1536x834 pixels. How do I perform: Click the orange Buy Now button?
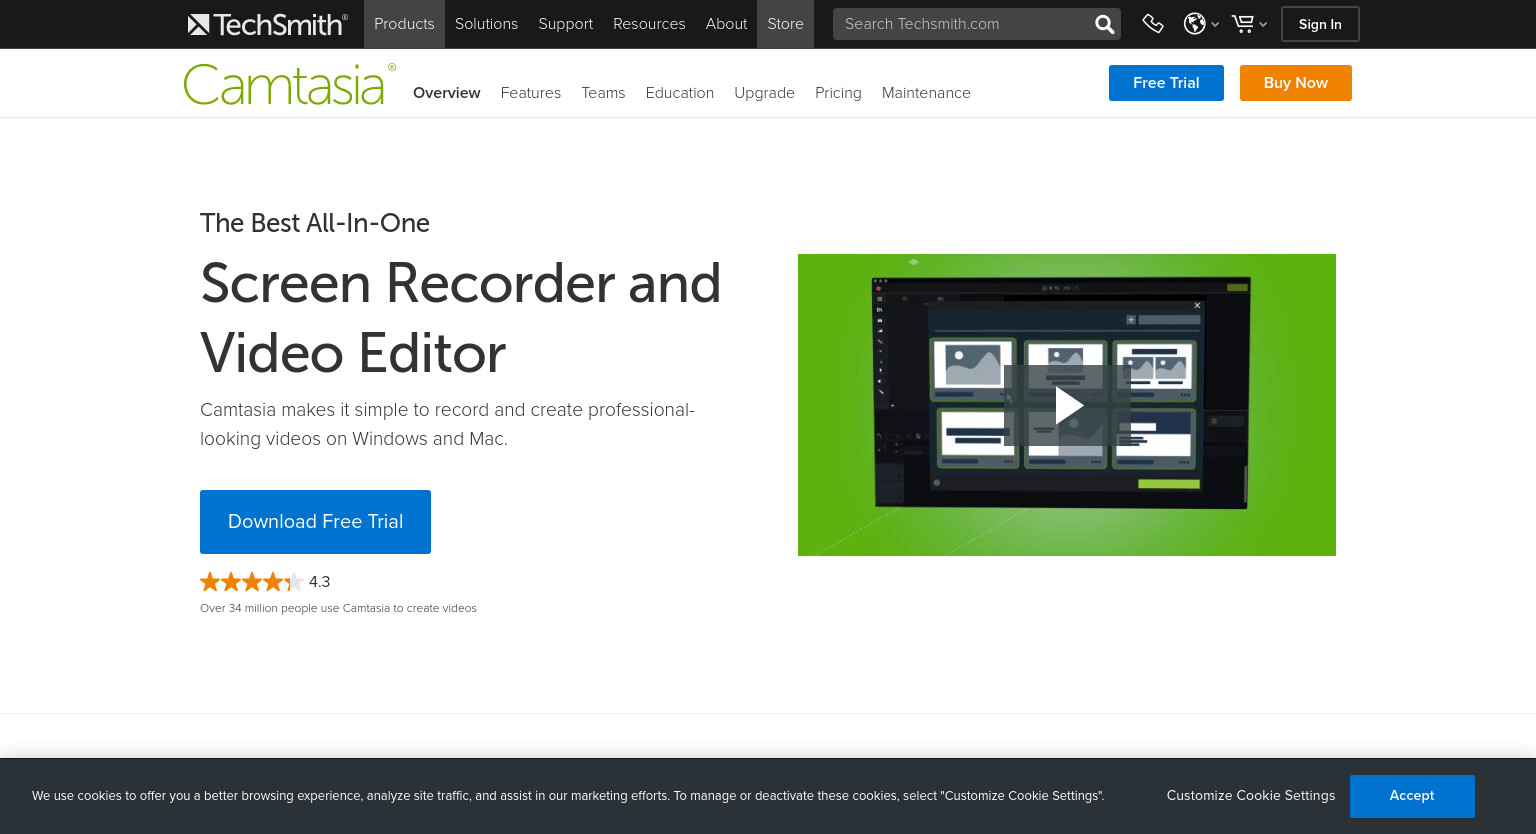[1295, 83]
